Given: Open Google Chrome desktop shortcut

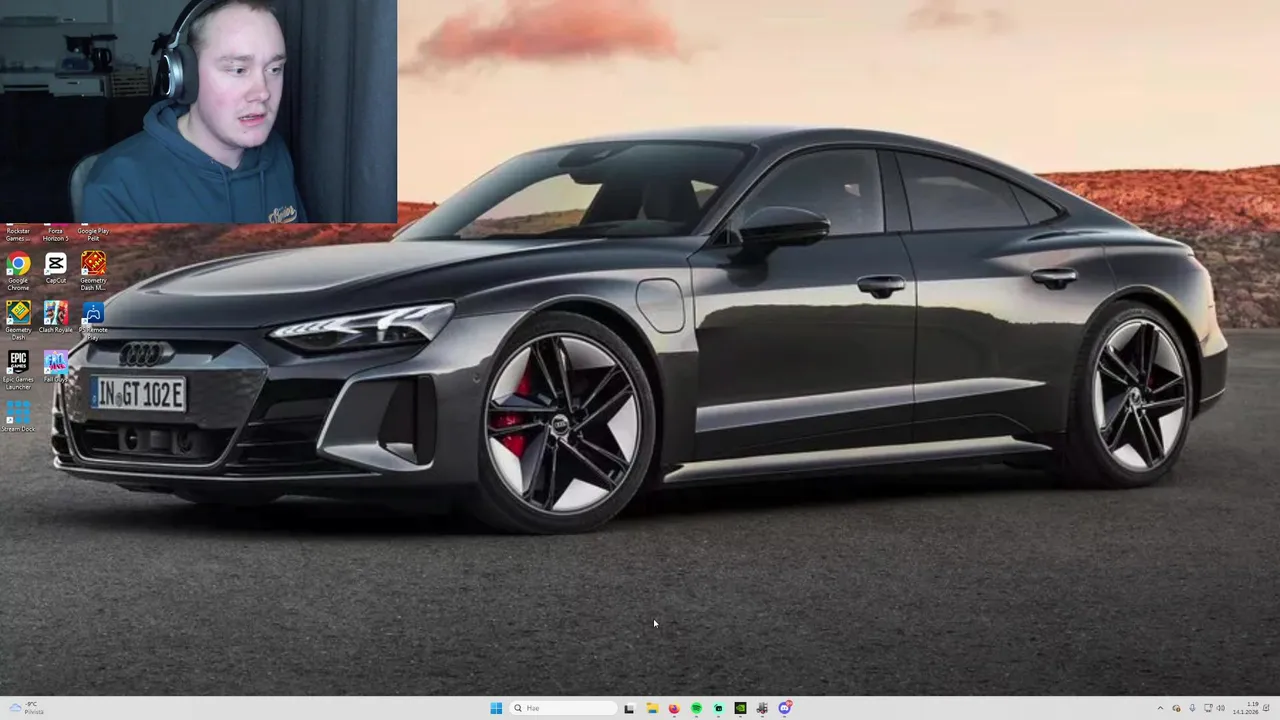Looking at the screenshot, I should [18, 270].
